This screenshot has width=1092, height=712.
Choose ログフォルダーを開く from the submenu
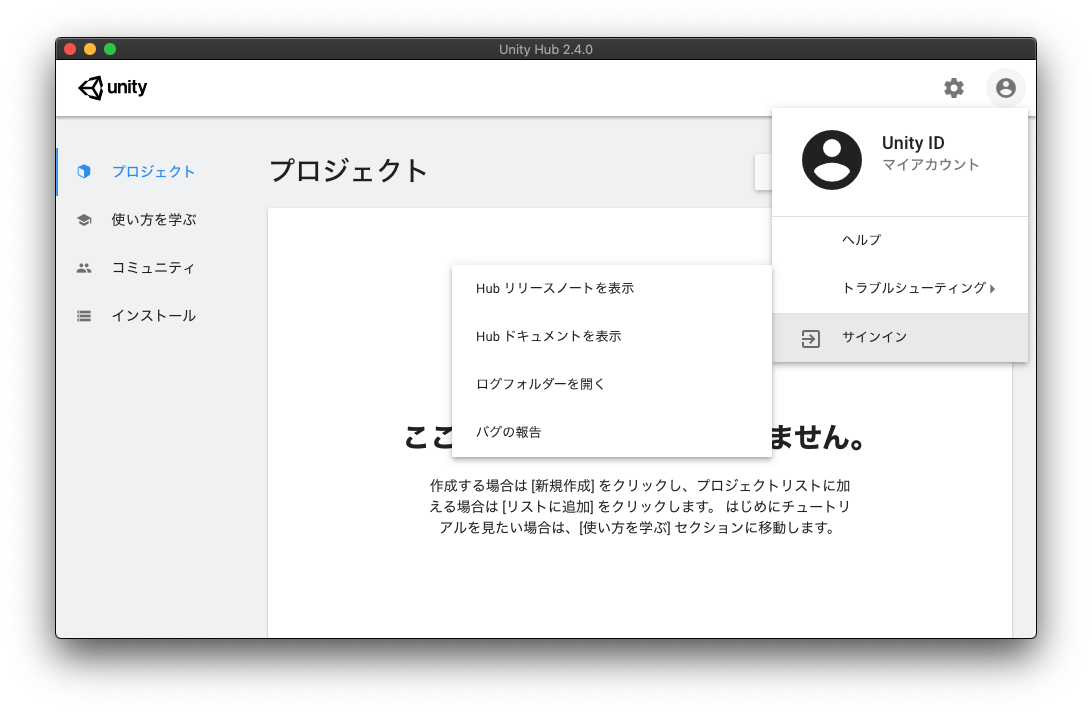[x=541, y=384]
